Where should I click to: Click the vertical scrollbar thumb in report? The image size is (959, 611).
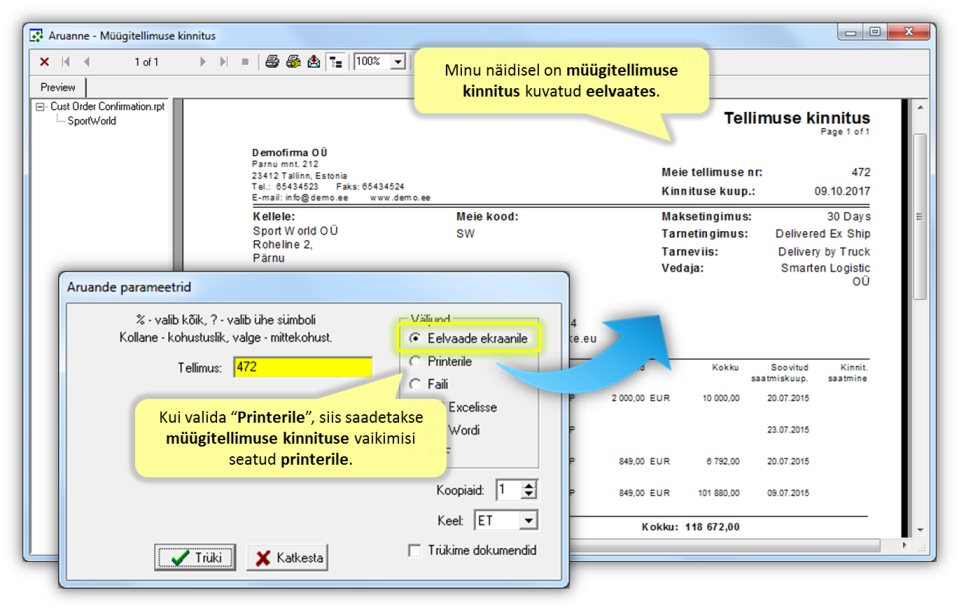click(x=920, y=217)
